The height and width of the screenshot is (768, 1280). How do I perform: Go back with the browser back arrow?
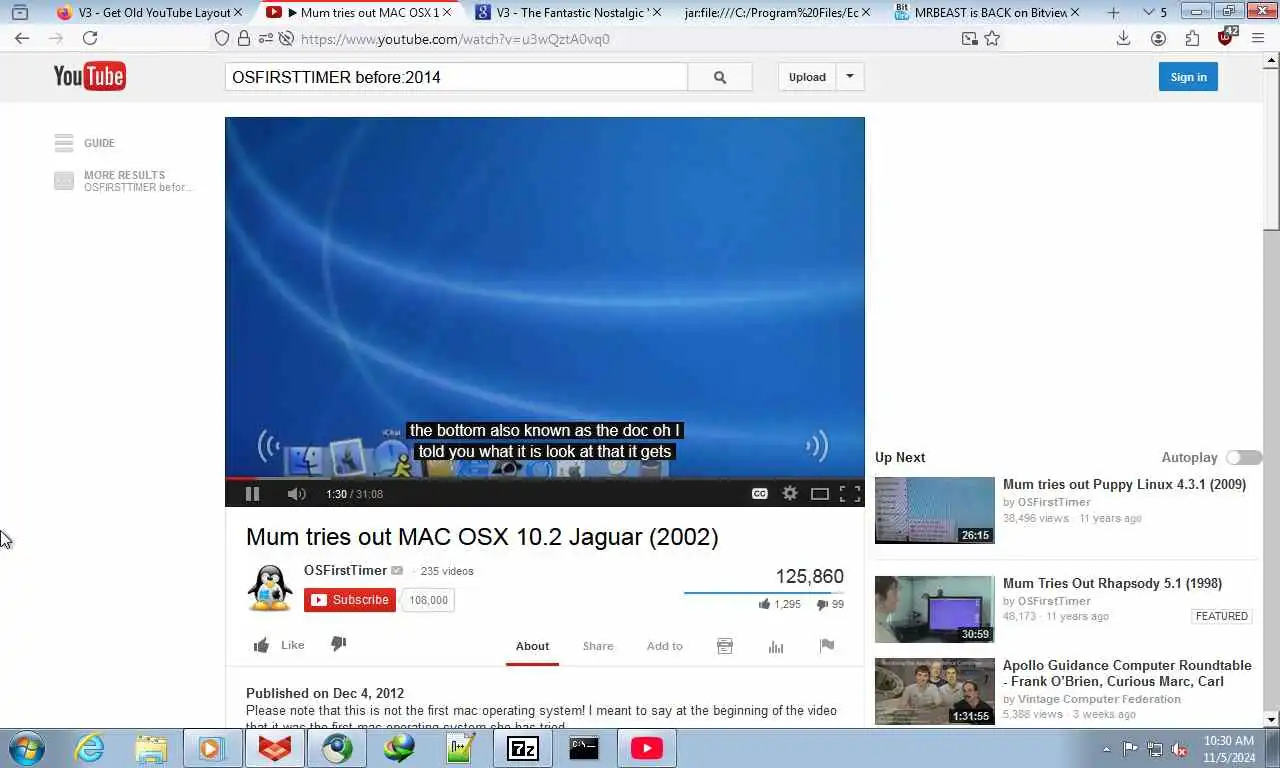click(x=22, y=38)
